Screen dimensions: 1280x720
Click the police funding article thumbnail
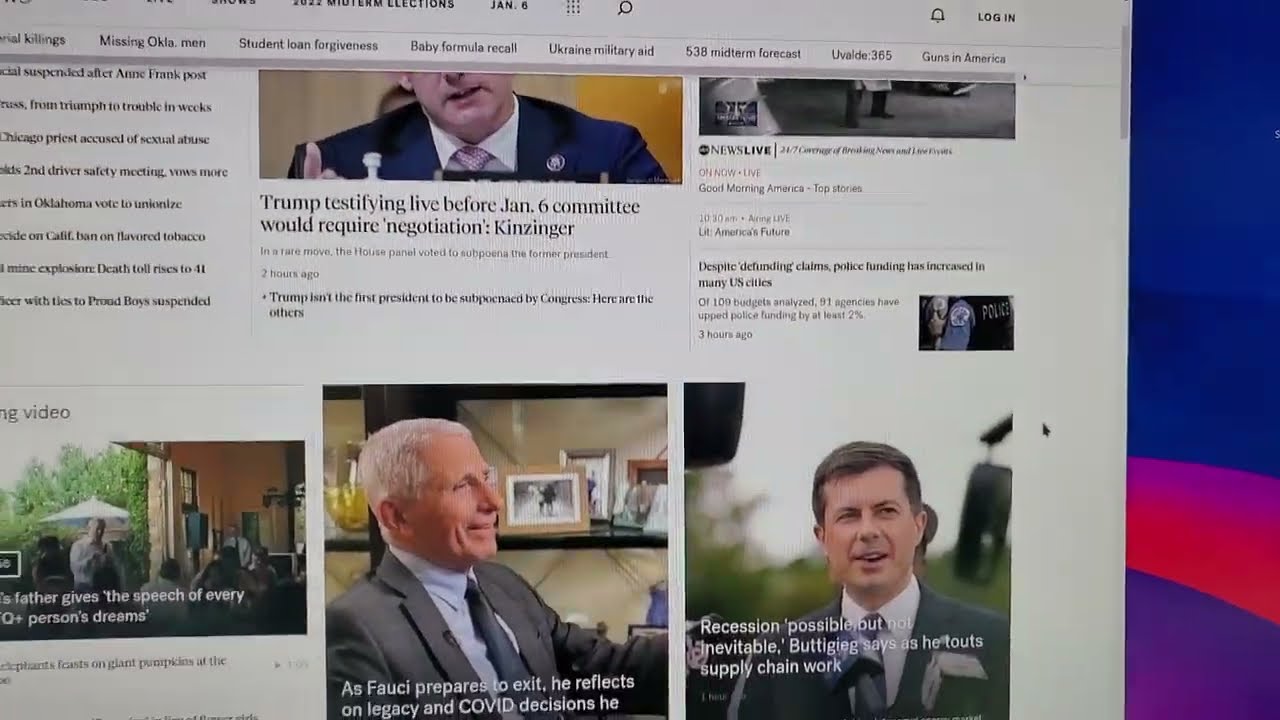(966, 323)
